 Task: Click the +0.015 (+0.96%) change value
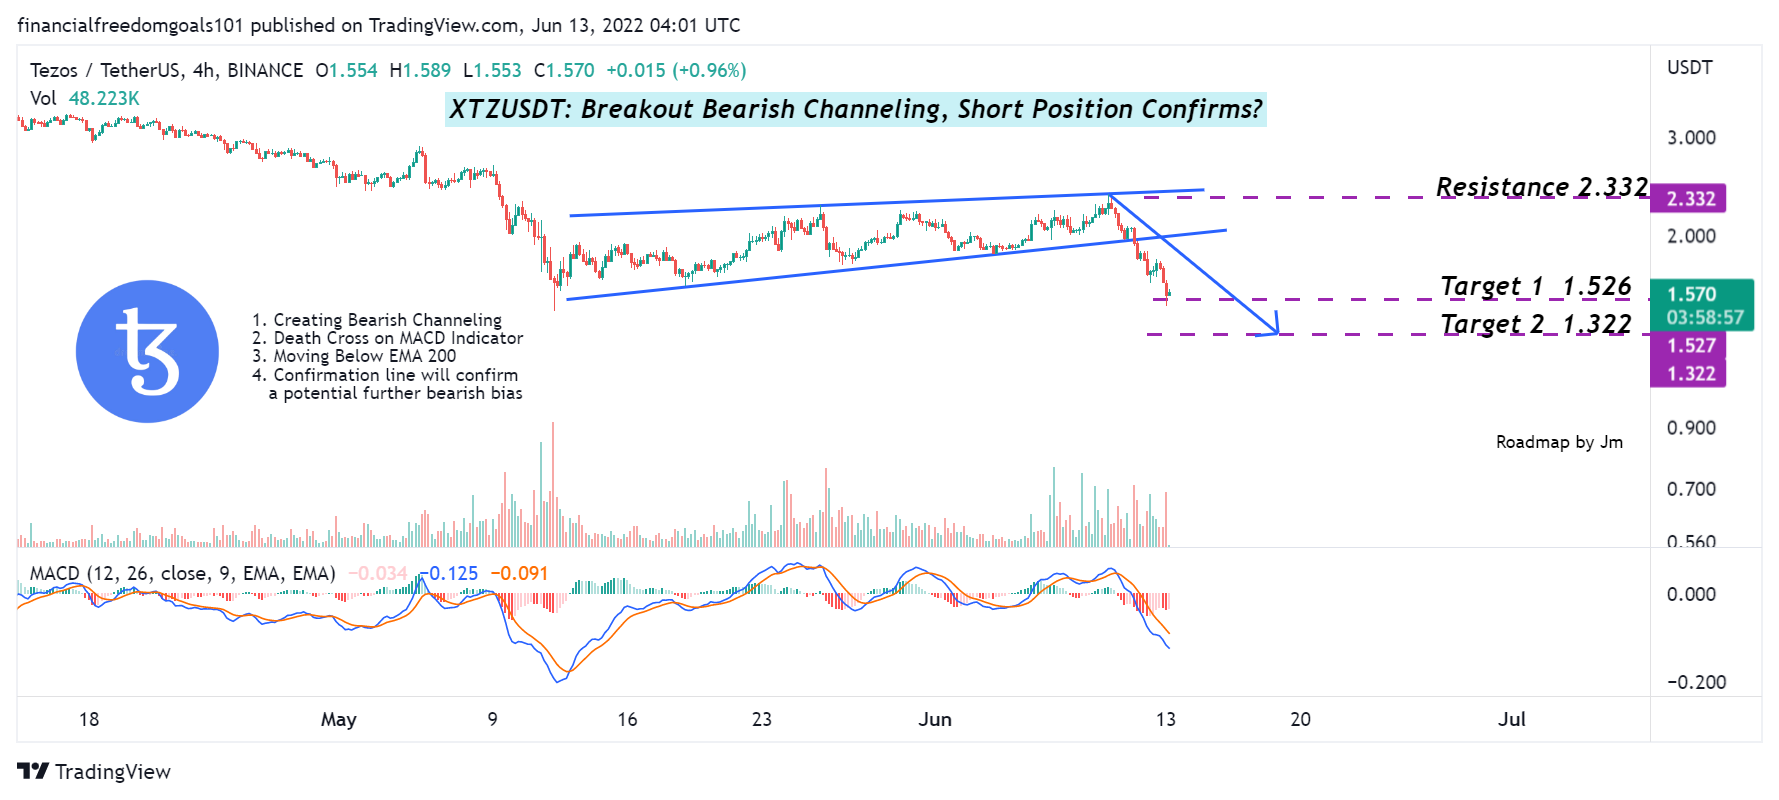point(676,70)
